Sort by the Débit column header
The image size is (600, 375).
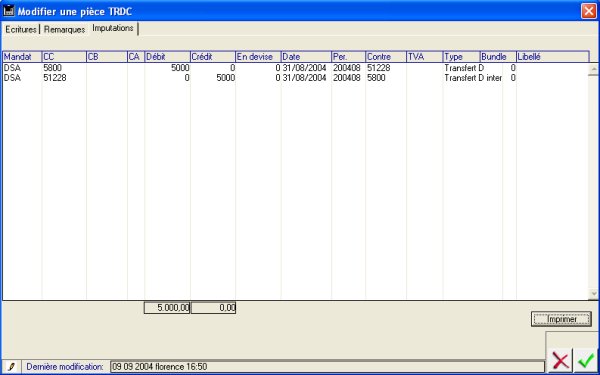(x=168, y=57)
